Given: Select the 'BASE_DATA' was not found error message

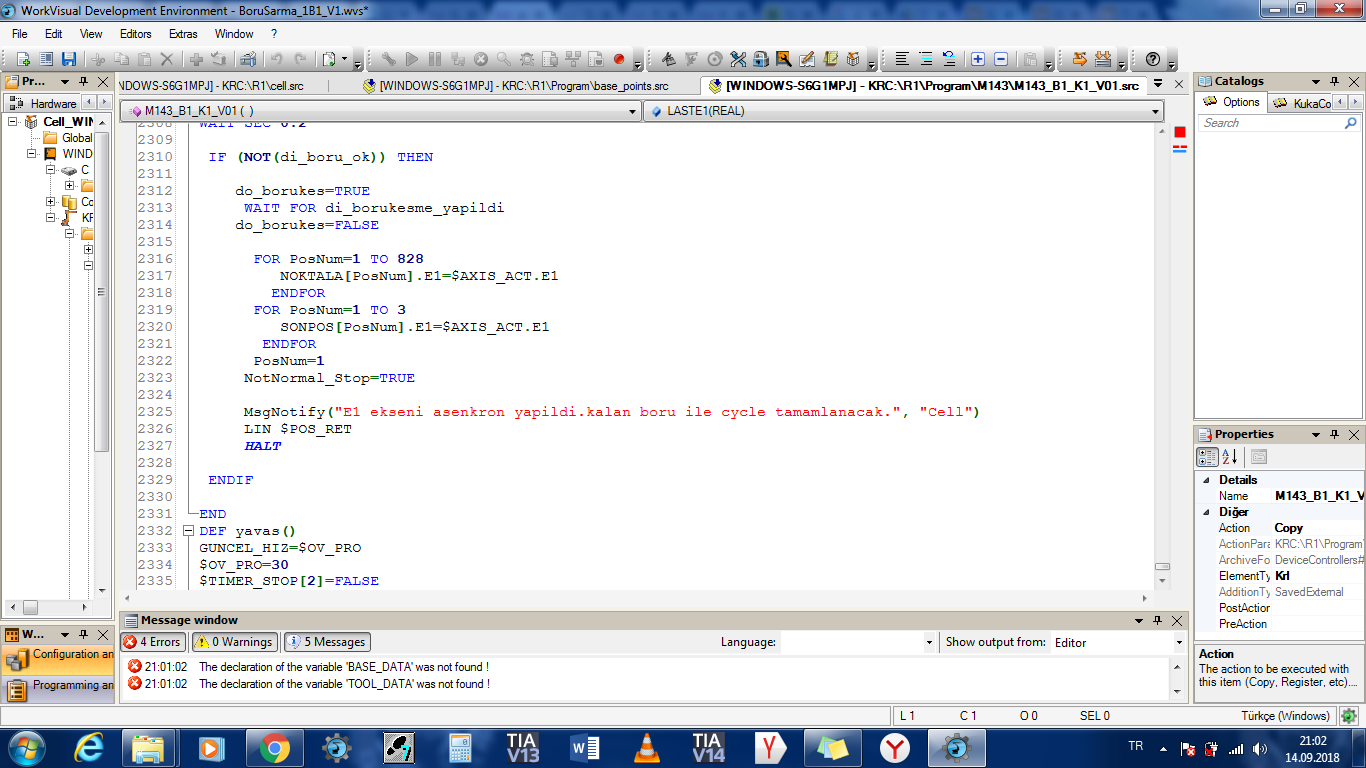Looking at the screenshot, I should coord(343,667).
